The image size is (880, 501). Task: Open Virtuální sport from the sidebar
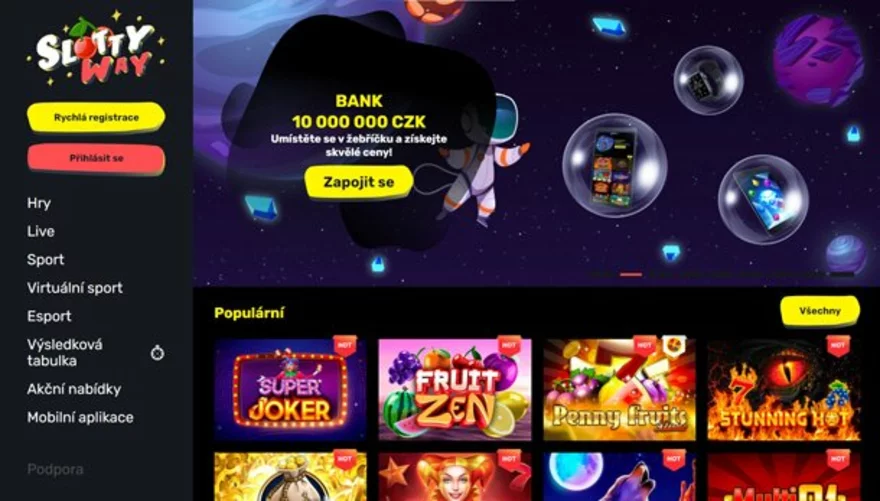pyautogui.click(x=75, y=288)
